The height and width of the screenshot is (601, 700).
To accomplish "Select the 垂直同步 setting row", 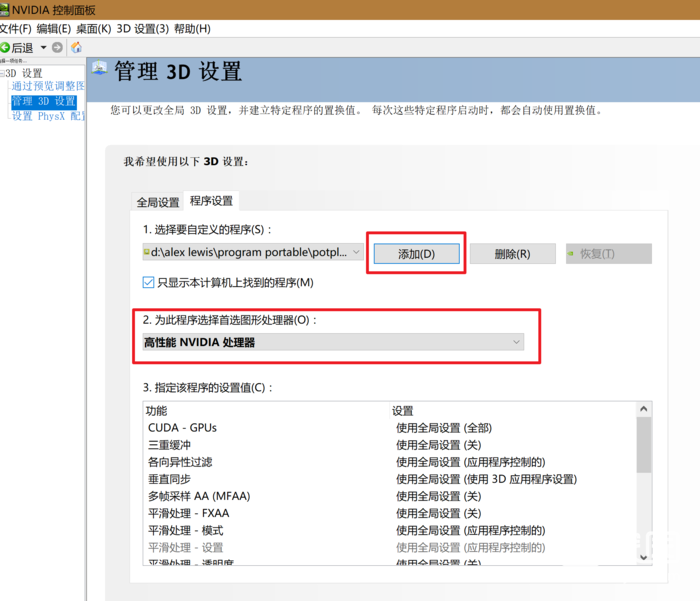I will 390,479.
